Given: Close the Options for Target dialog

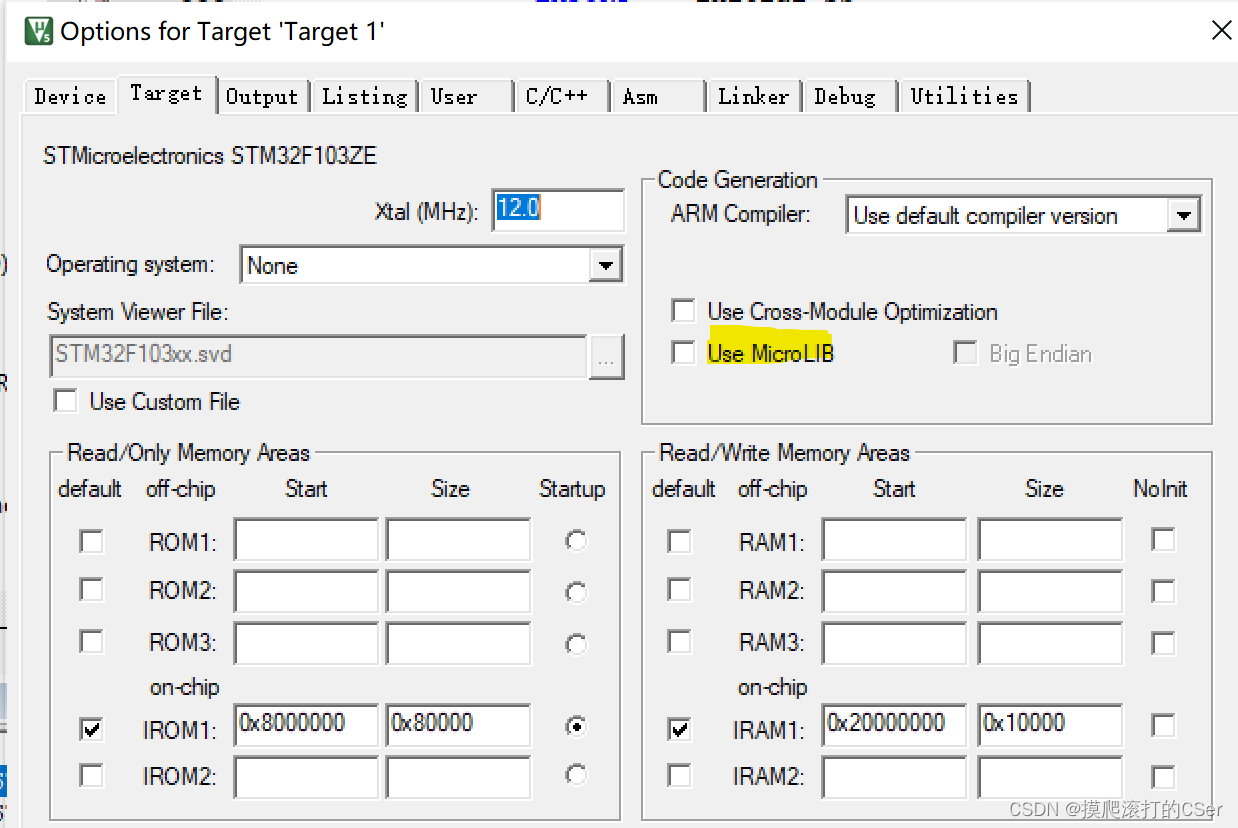Looking at the screenshot, I should (x=1221, y=31).
